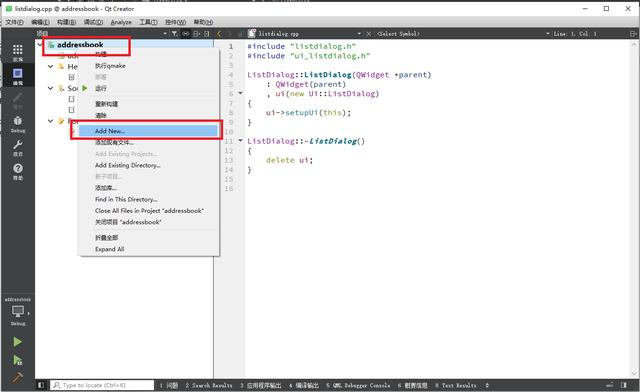Open the project view selector dropdown
This screenshot has height=392, width=640.
(x=165, y=33)
